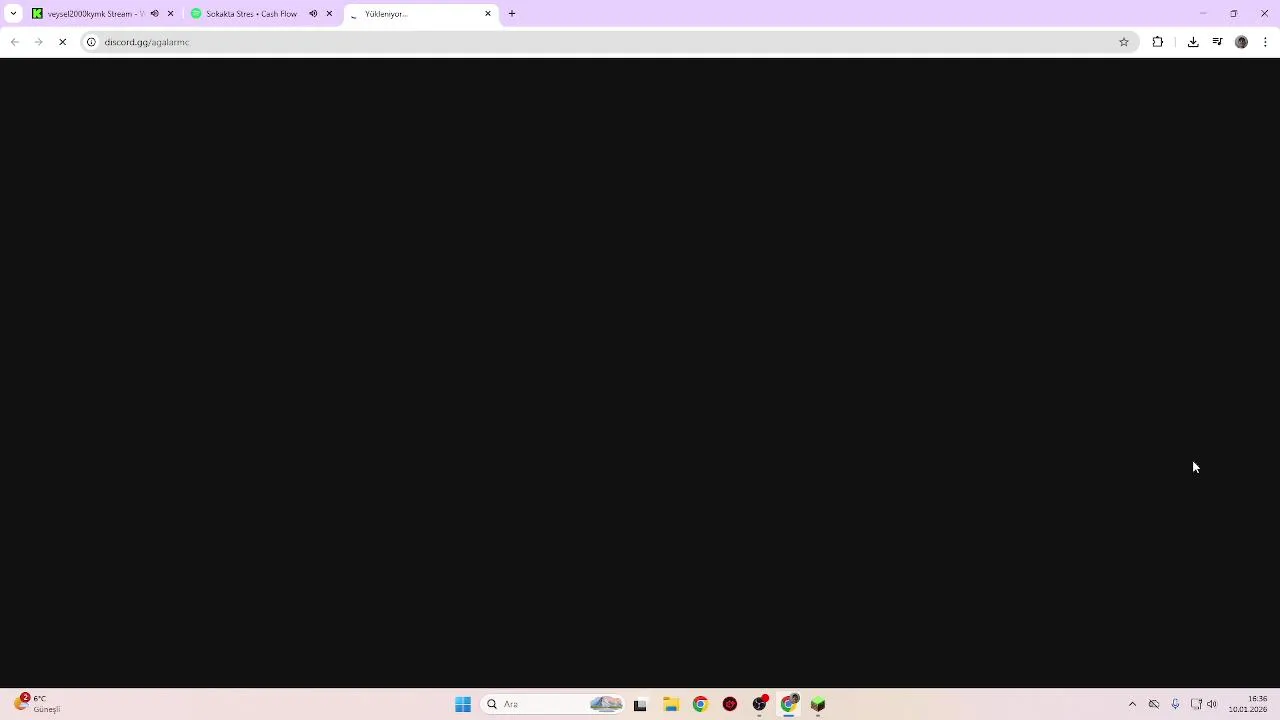Open the tab search dropdown
Viewport: 1280px width, 720px height.
coord(13,14)
